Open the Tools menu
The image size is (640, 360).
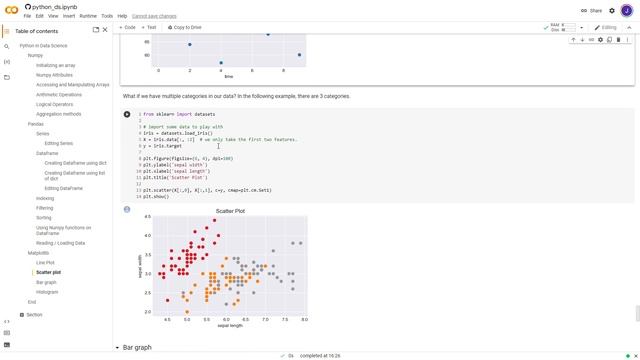coord(107,16)
